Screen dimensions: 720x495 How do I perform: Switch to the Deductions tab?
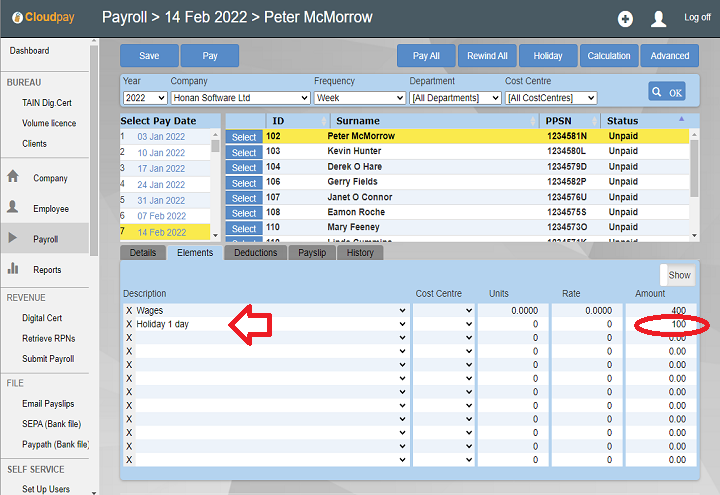click(255, 253)
